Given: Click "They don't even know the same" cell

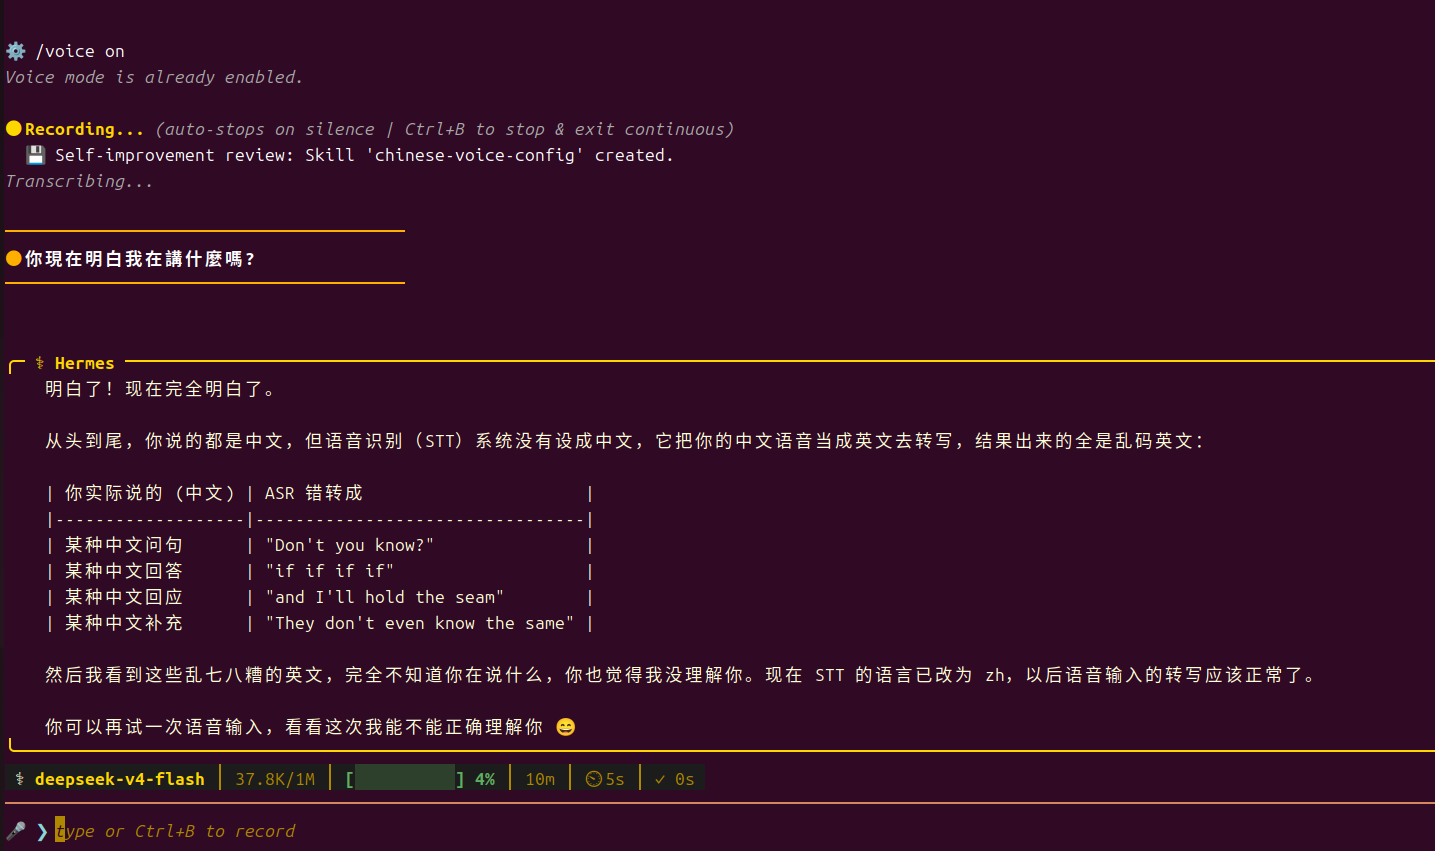Looking at the screenshot, I should (x=420, y=623).
